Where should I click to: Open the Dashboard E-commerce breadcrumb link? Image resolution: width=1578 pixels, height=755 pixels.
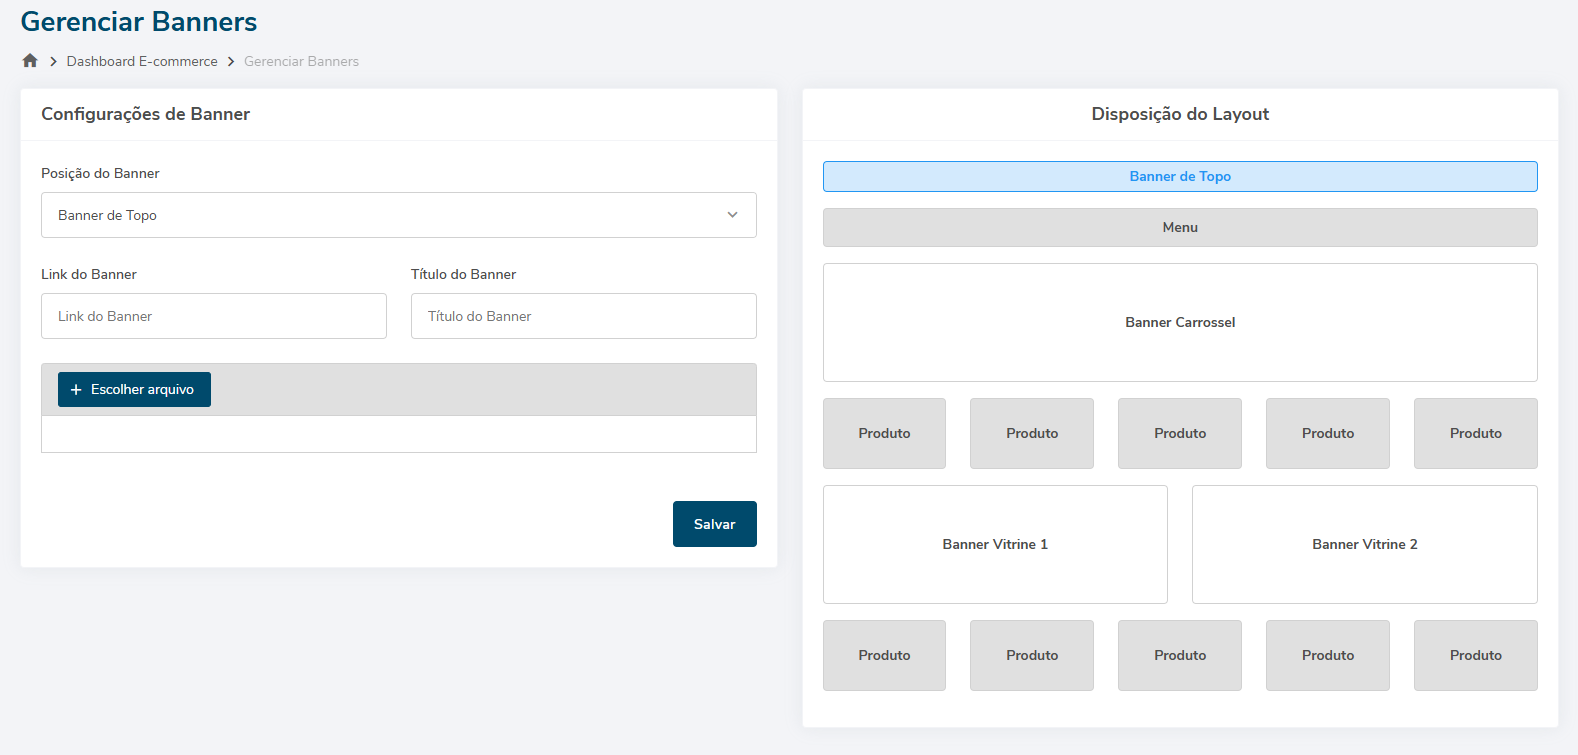tap(142, 61)
